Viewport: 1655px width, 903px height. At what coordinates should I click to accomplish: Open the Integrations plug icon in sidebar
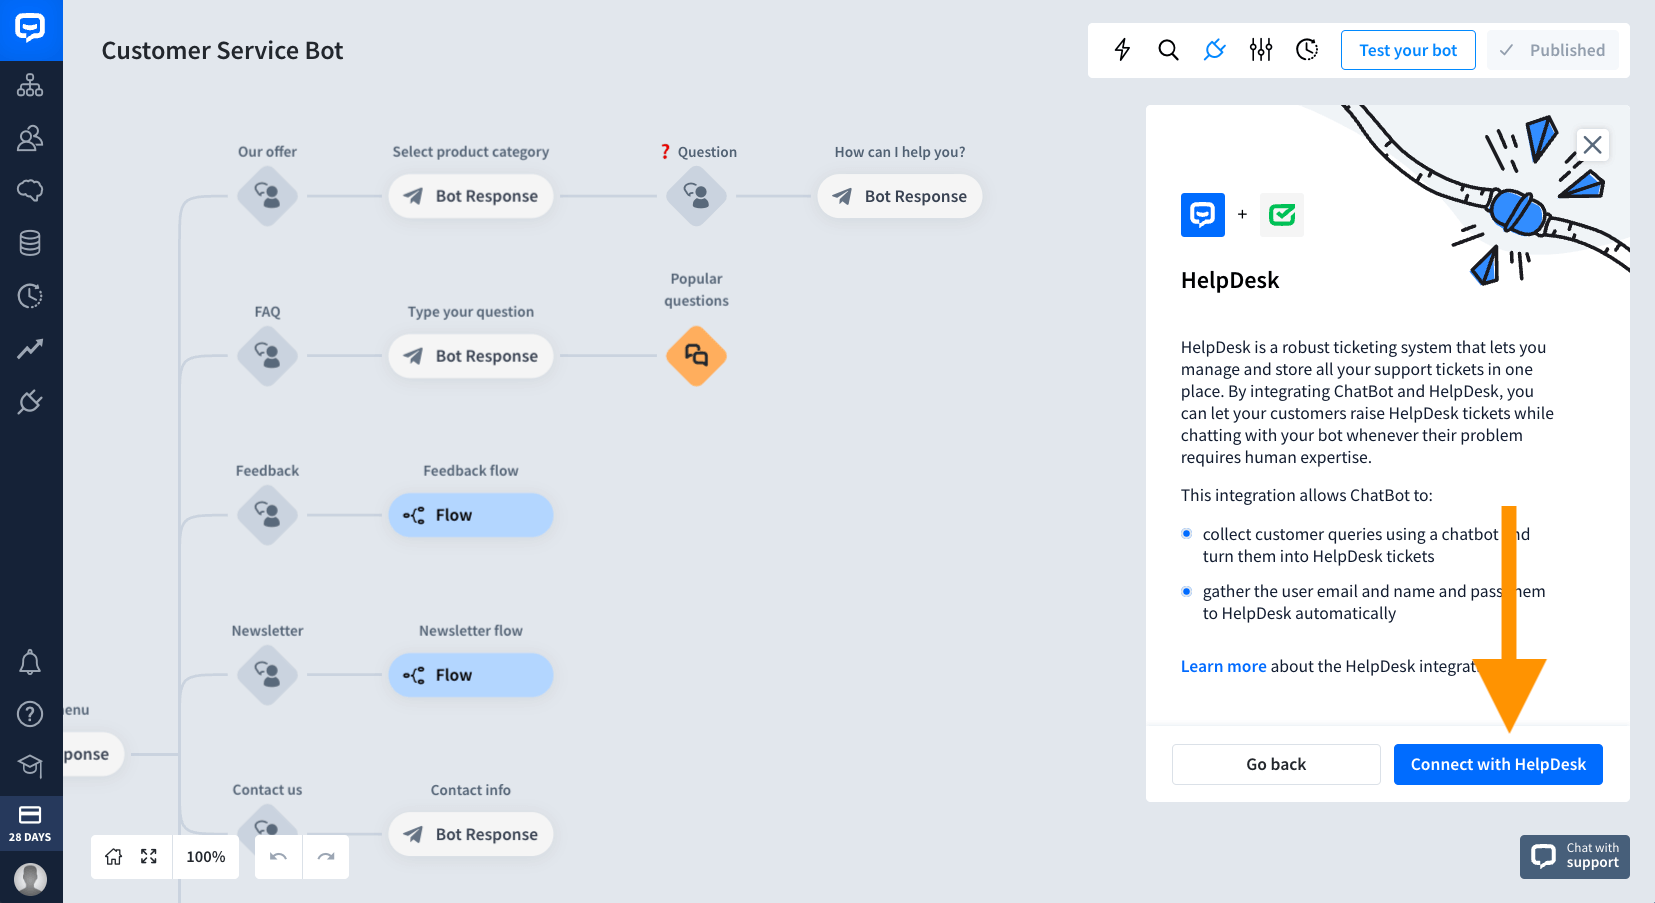30,402
